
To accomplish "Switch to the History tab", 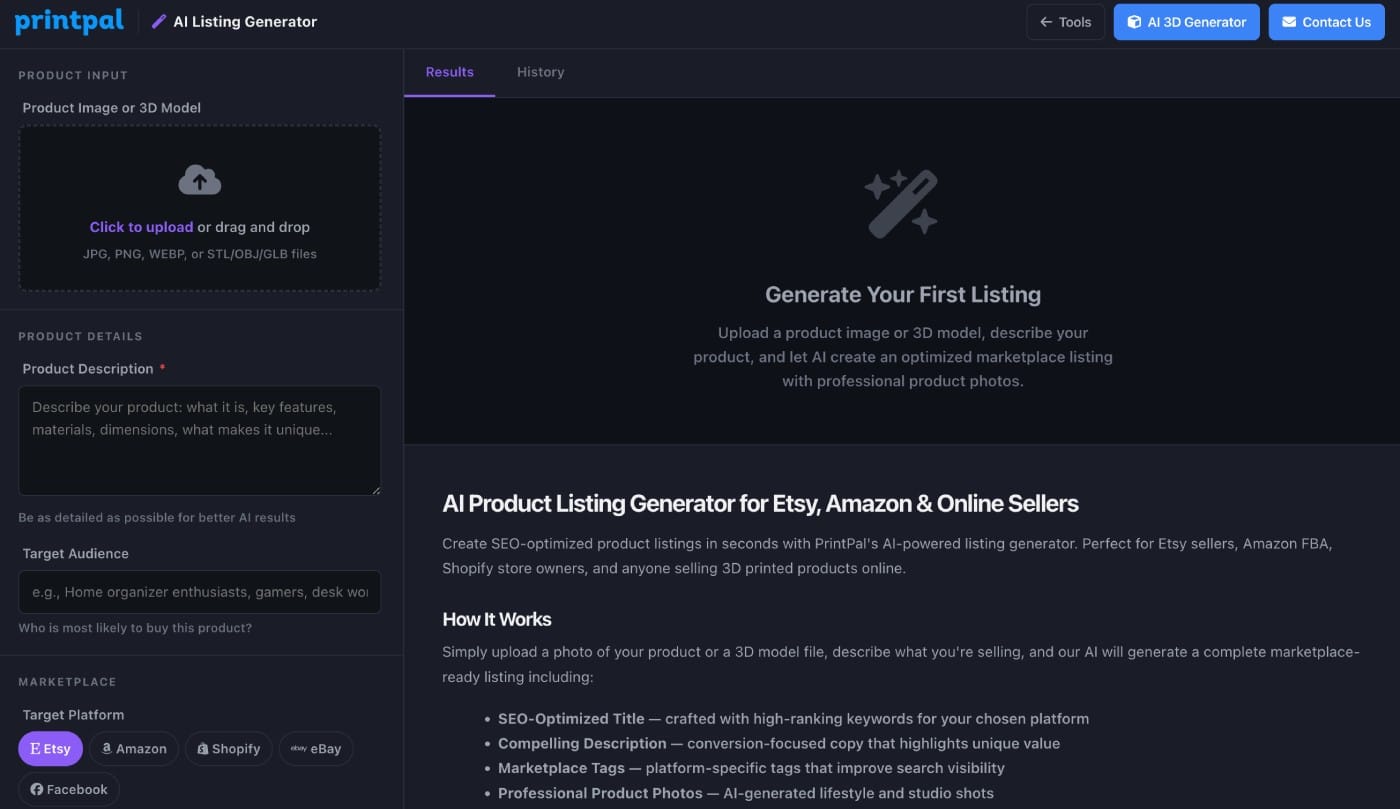I will point(540,72).
